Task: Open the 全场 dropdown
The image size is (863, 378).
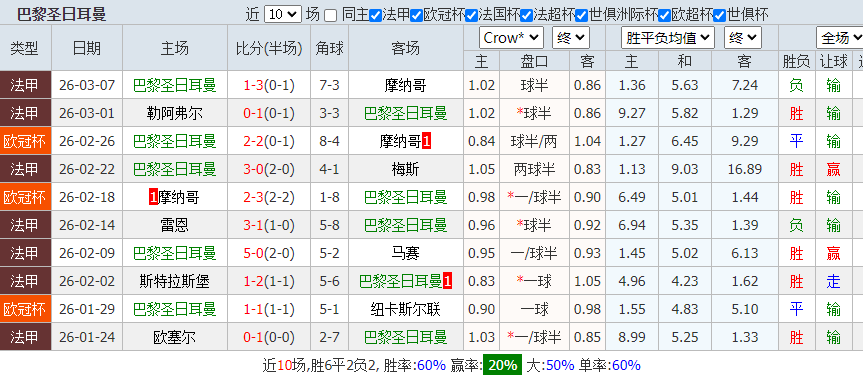Action: pyautogui.click(x=840, y=38)
